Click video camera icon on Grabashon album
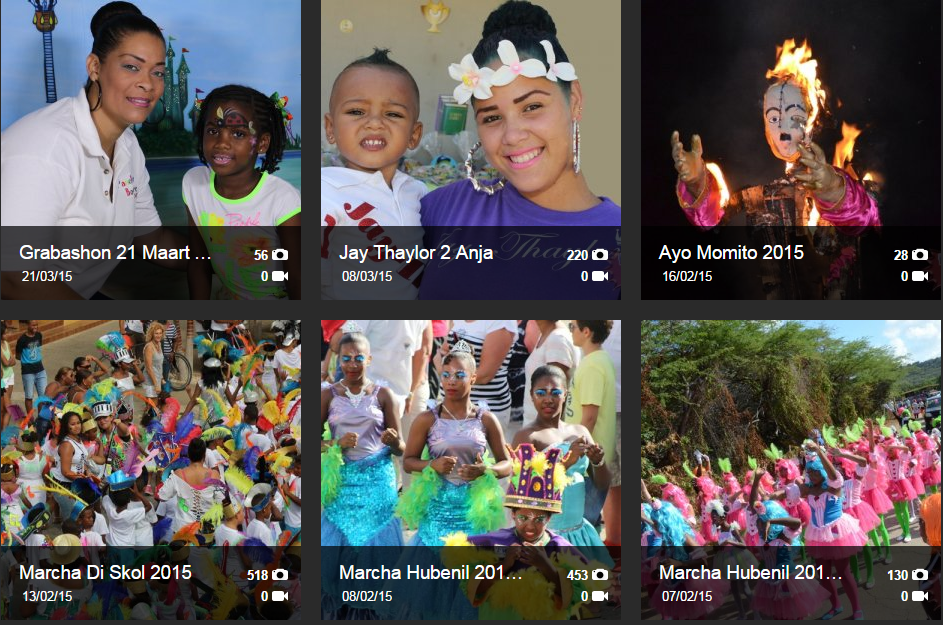 280,276
